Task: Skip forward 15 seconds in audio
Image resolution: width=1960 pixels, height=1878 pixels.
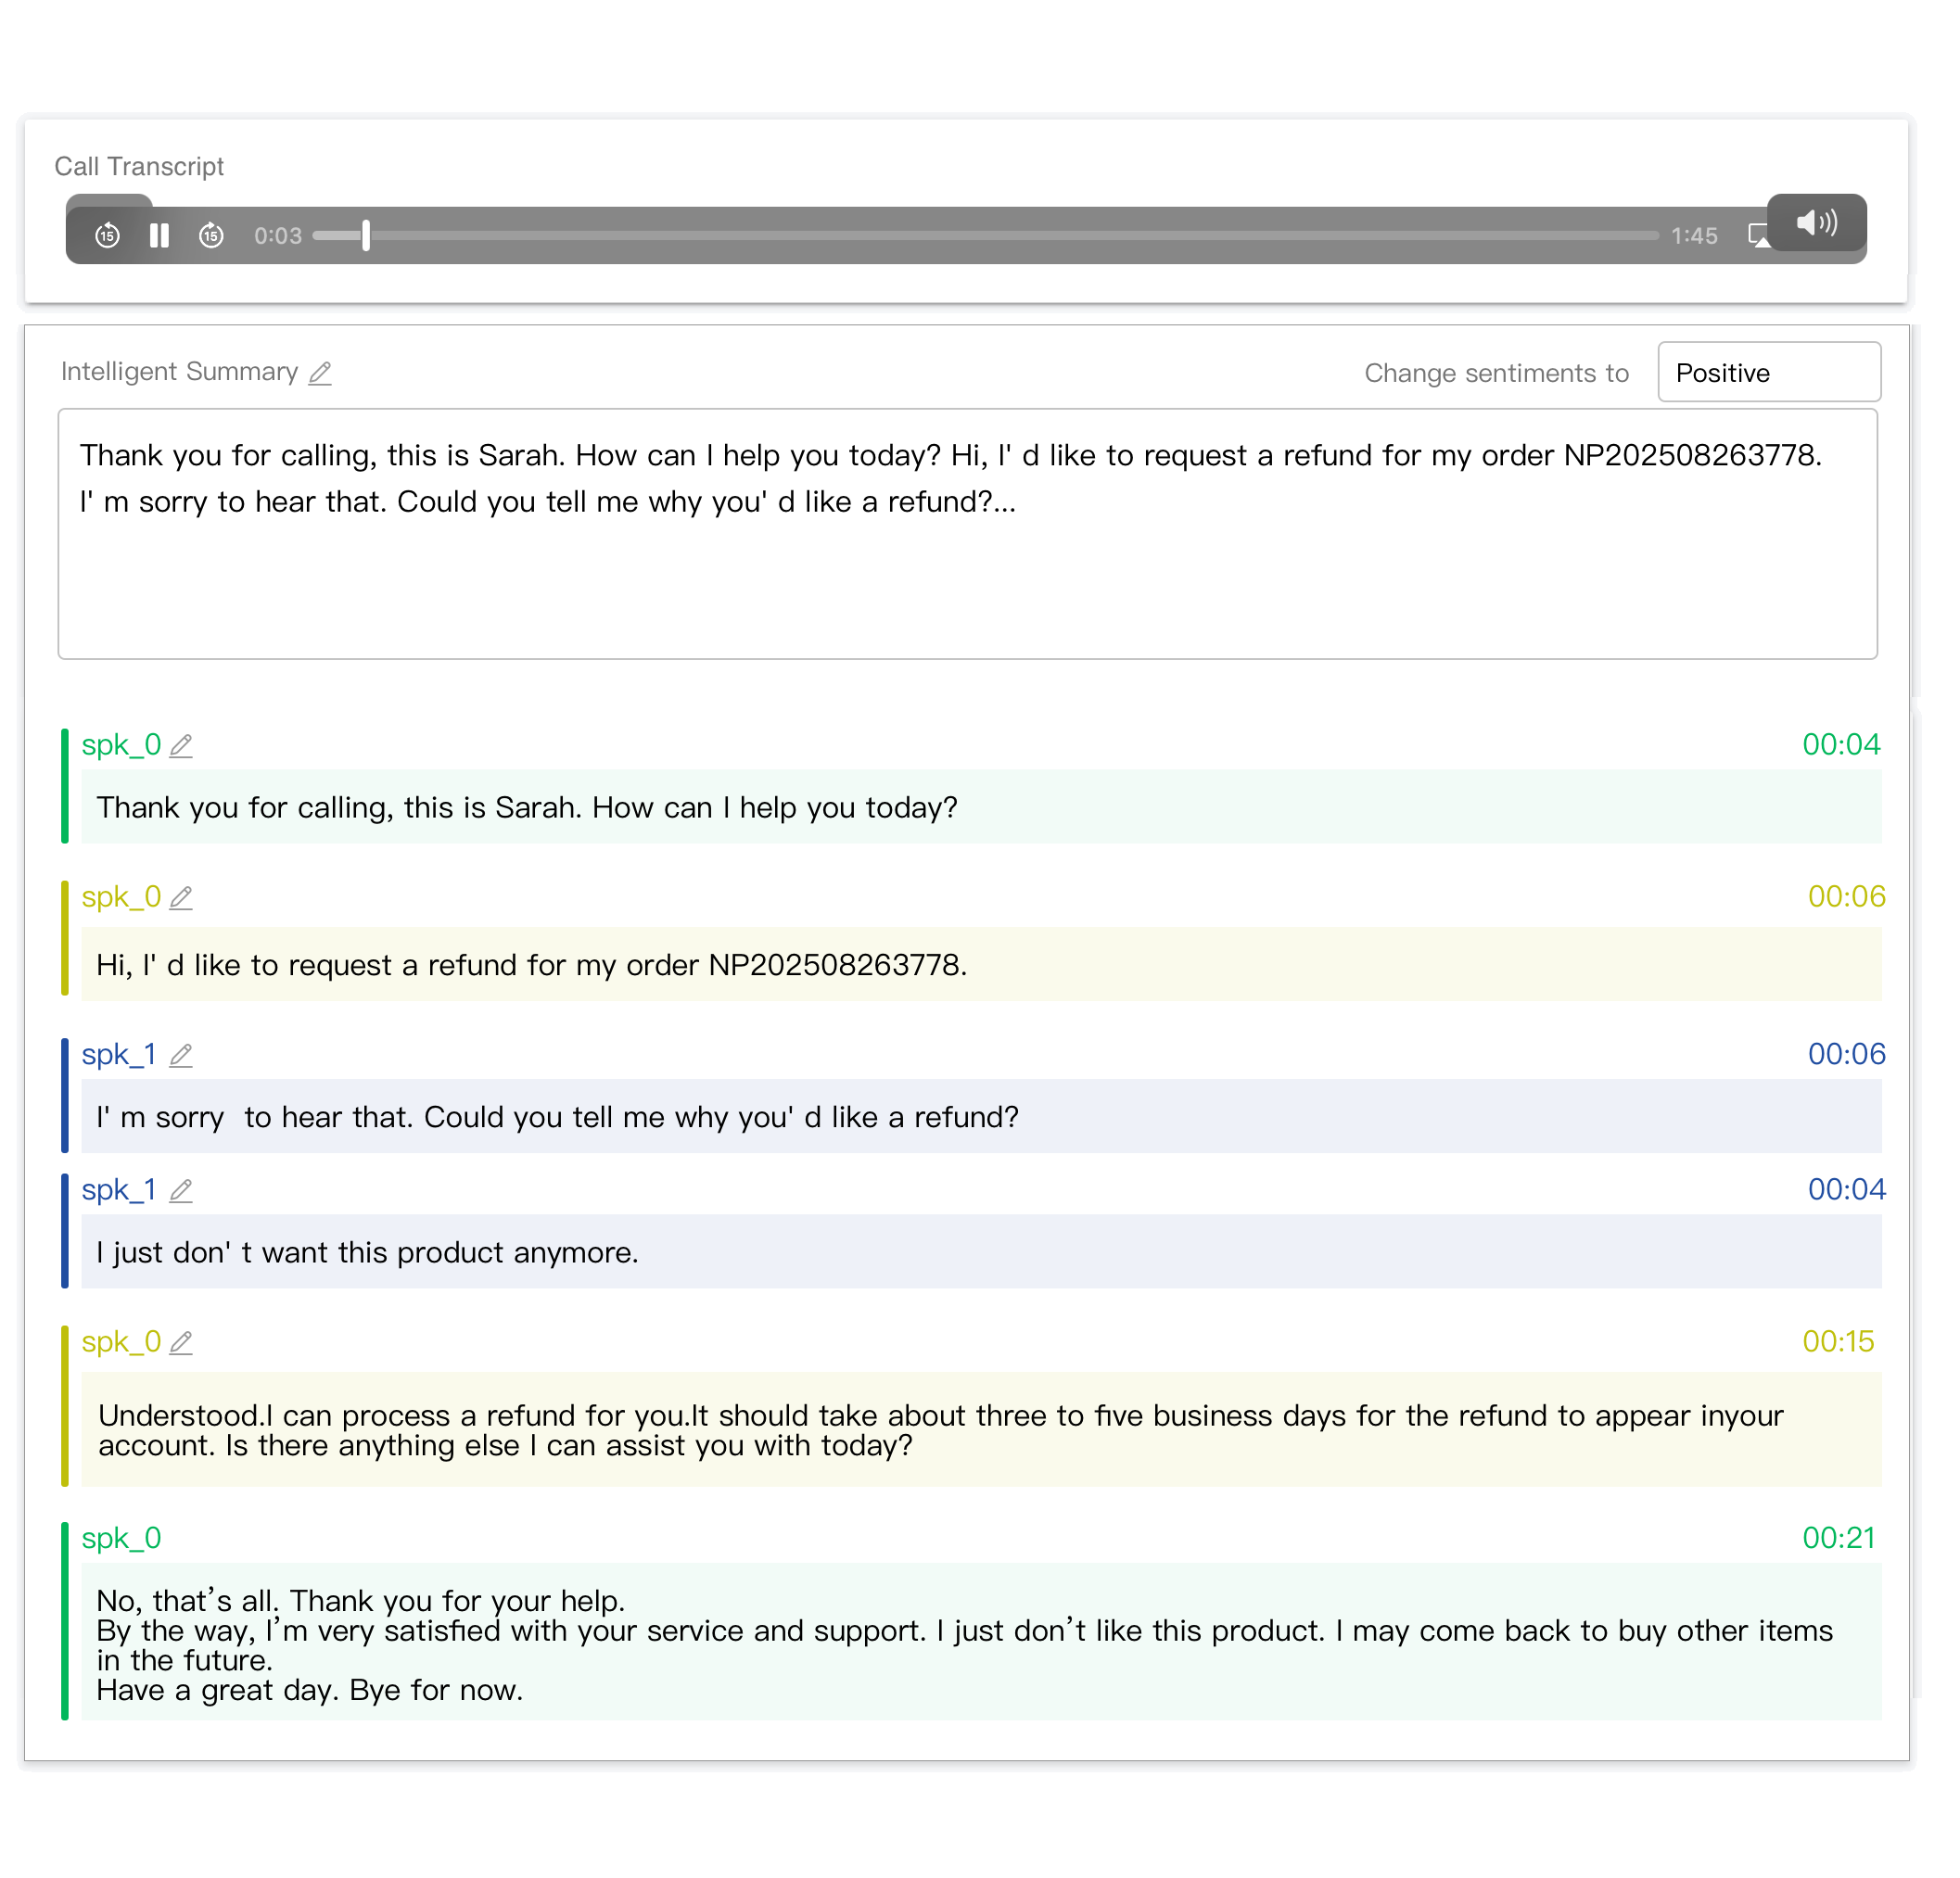Action: click(x=211, y=236)
